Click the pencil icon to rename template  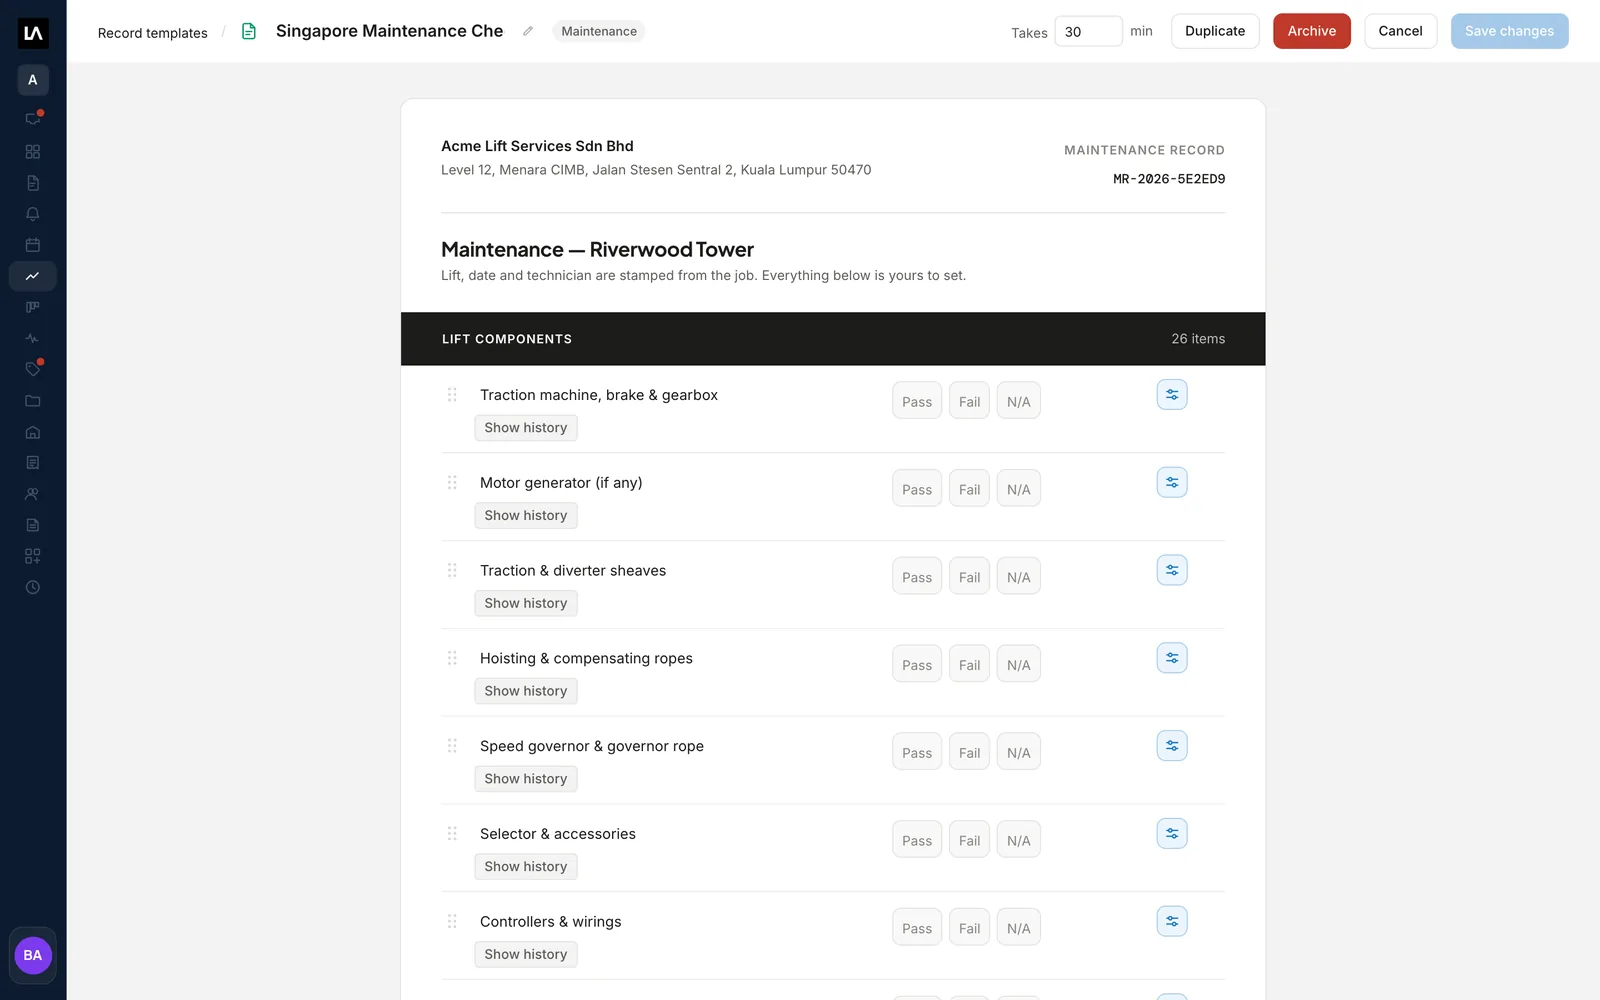point(528,31)
